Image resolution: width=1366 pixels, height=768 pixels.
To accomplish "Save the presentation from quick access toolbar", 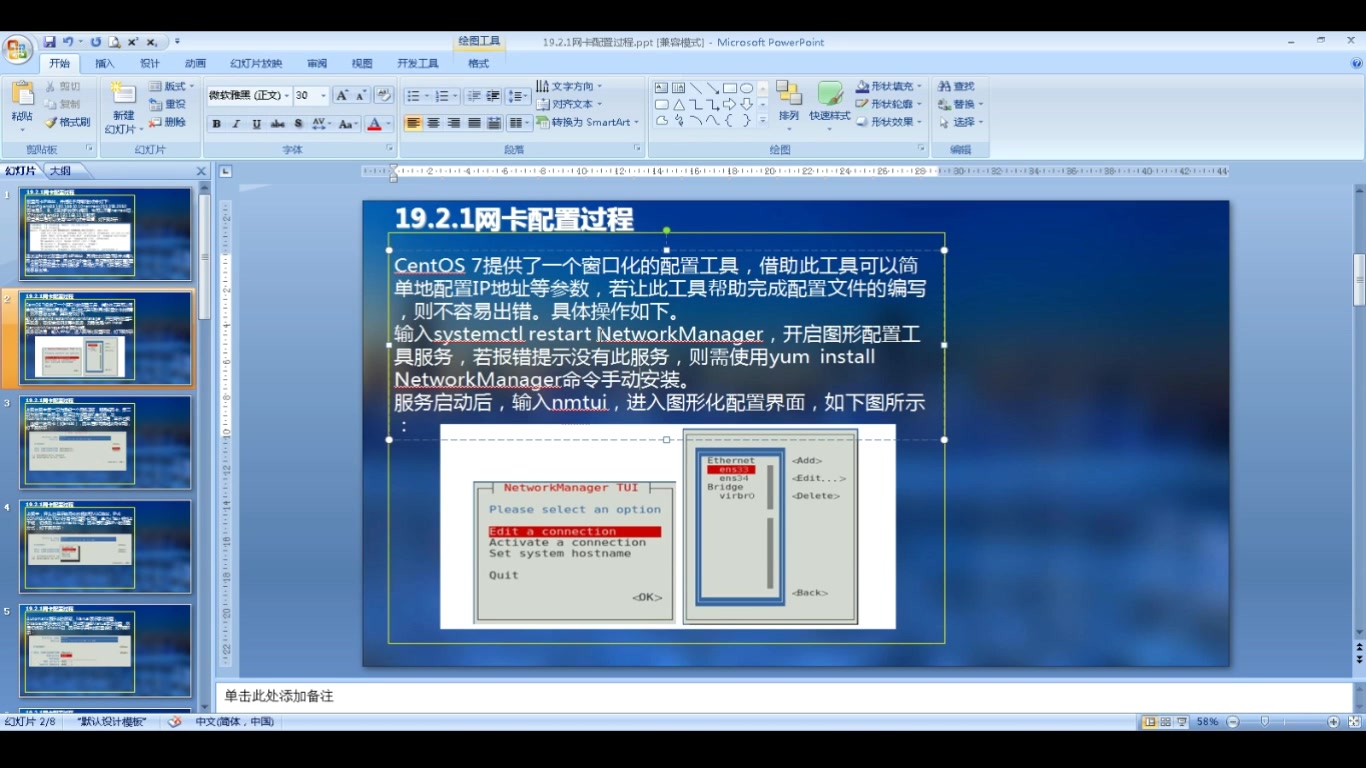I will (x=49, y=42).
